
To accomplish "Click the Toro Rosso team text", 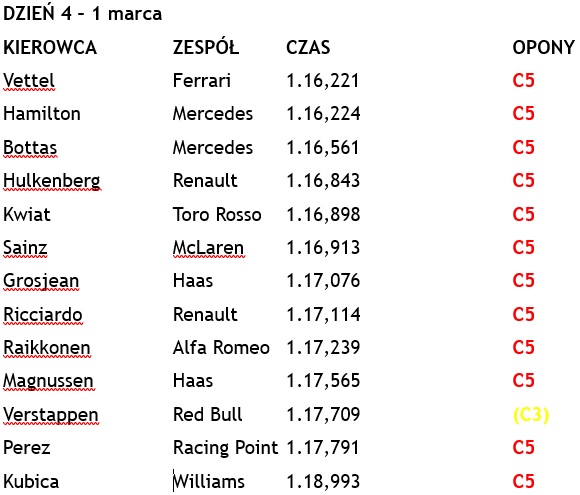I will pyautogui.click(x=217, y=215).
